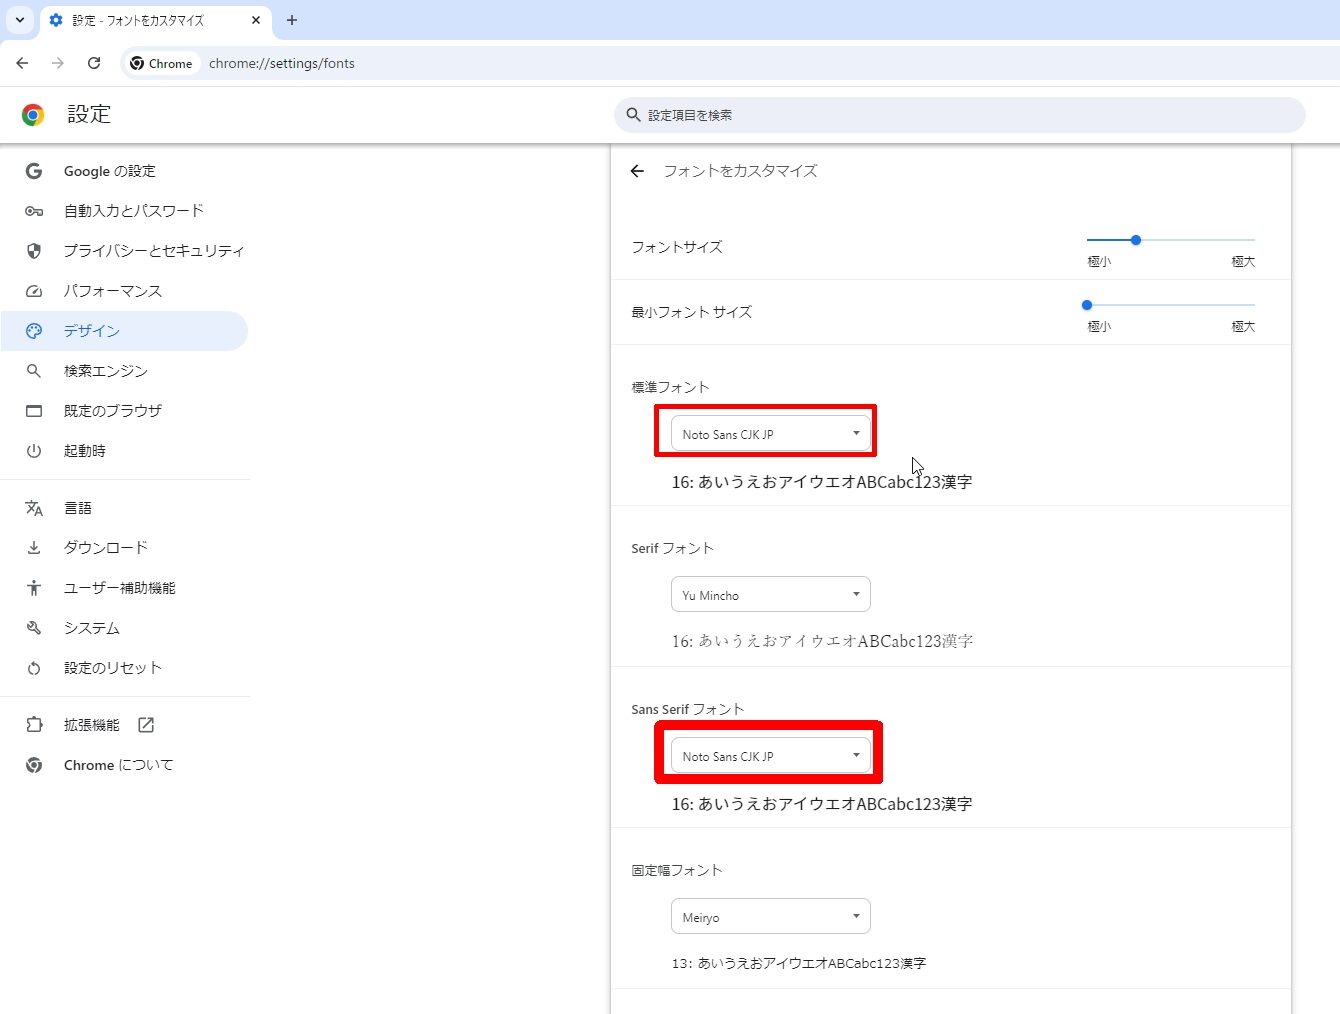
Task: Open the 固定幅フォント Meiryo dropdown
Action: 770,916
